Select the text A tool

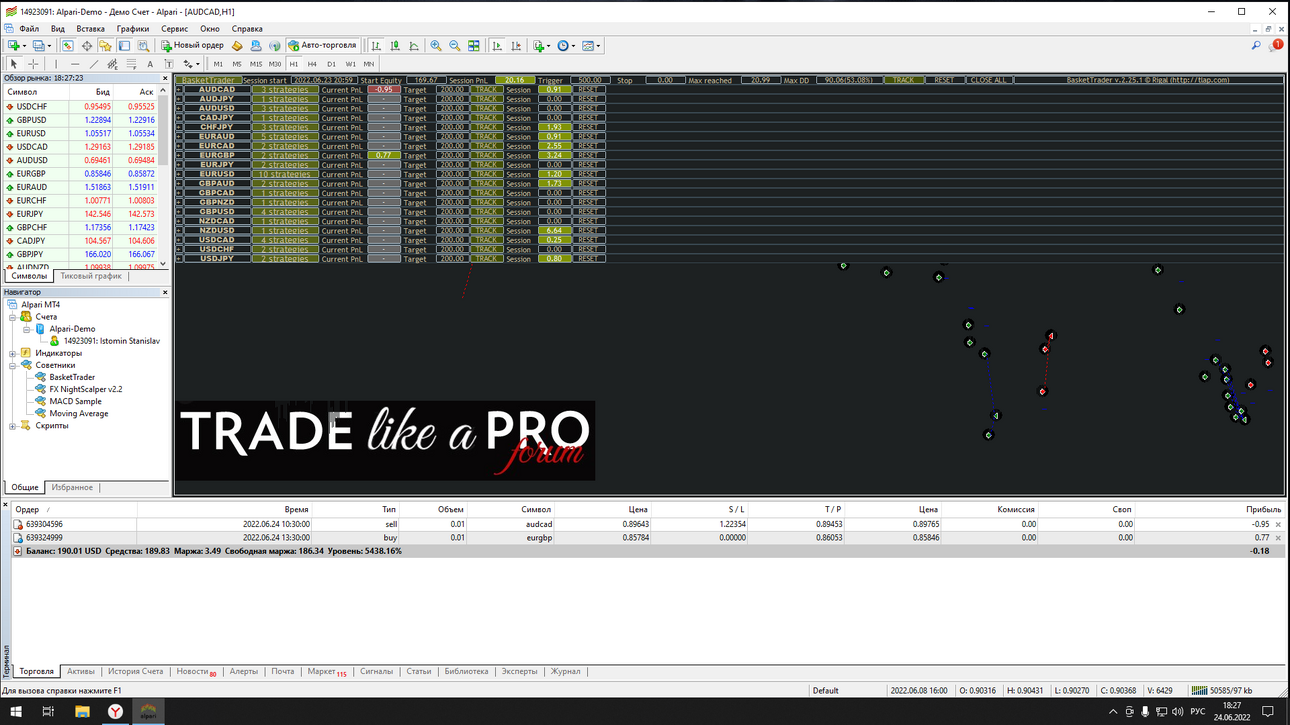tap(150, 64)
